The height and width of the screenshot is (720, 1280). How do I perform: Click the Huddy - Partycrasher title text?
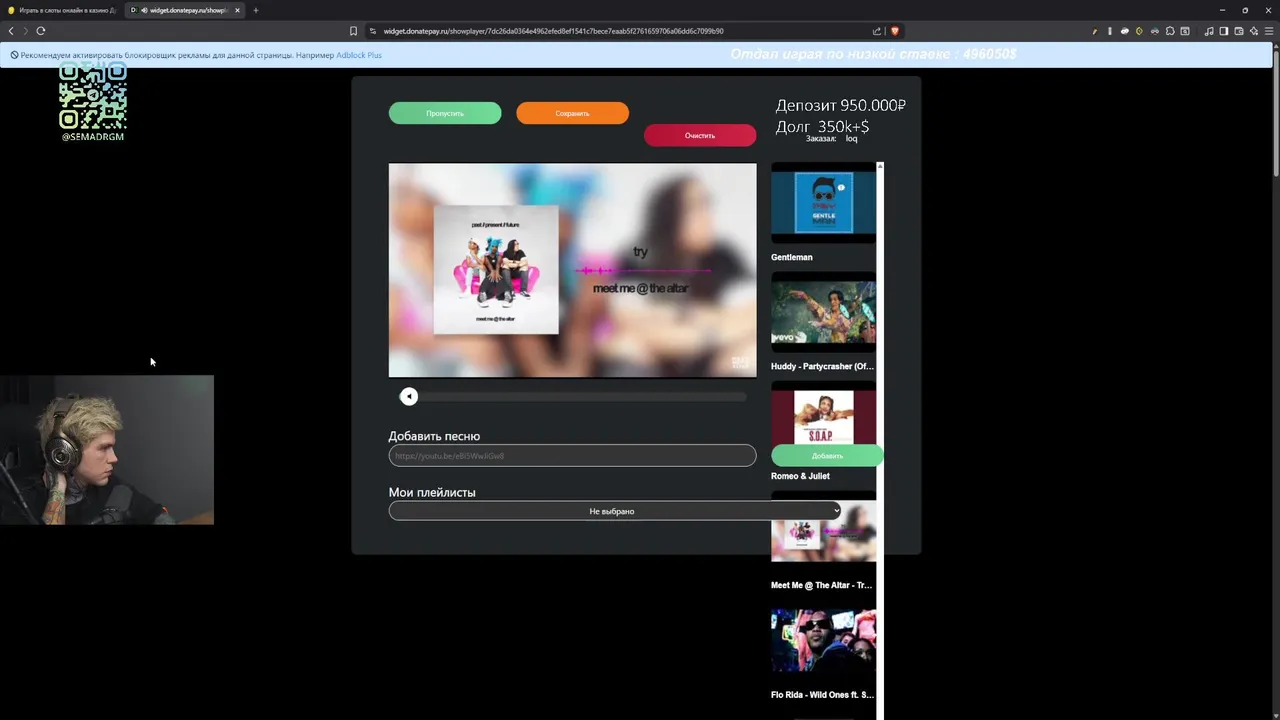pos(822,366)
